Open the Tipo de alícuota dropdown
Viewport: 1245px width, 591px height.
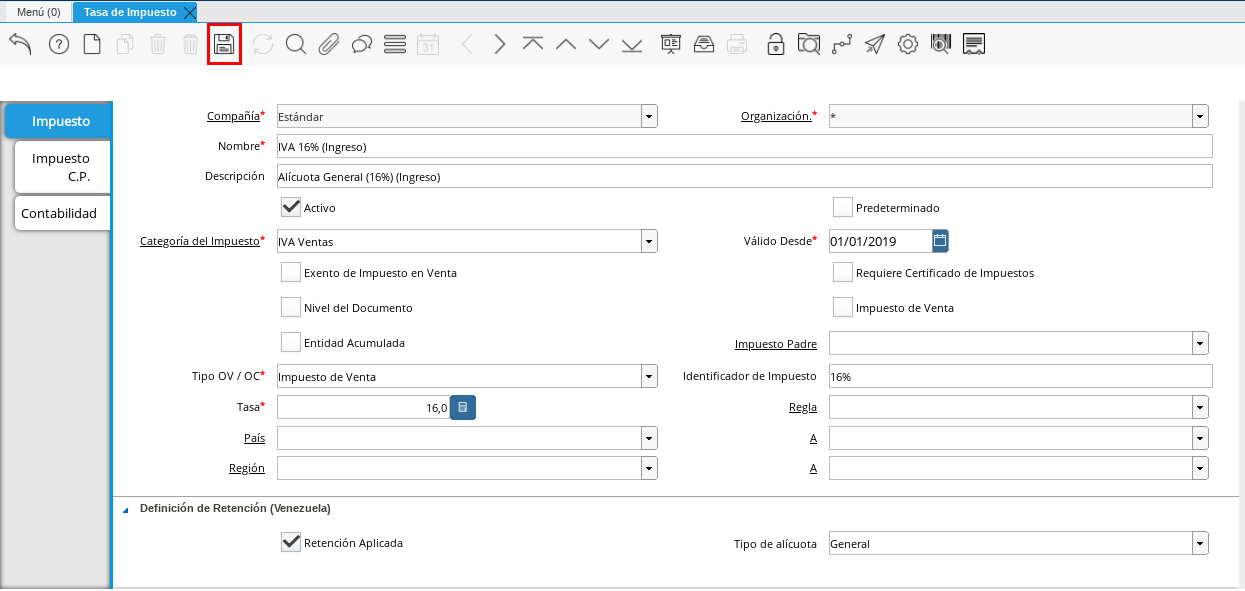click(1200, 544)
